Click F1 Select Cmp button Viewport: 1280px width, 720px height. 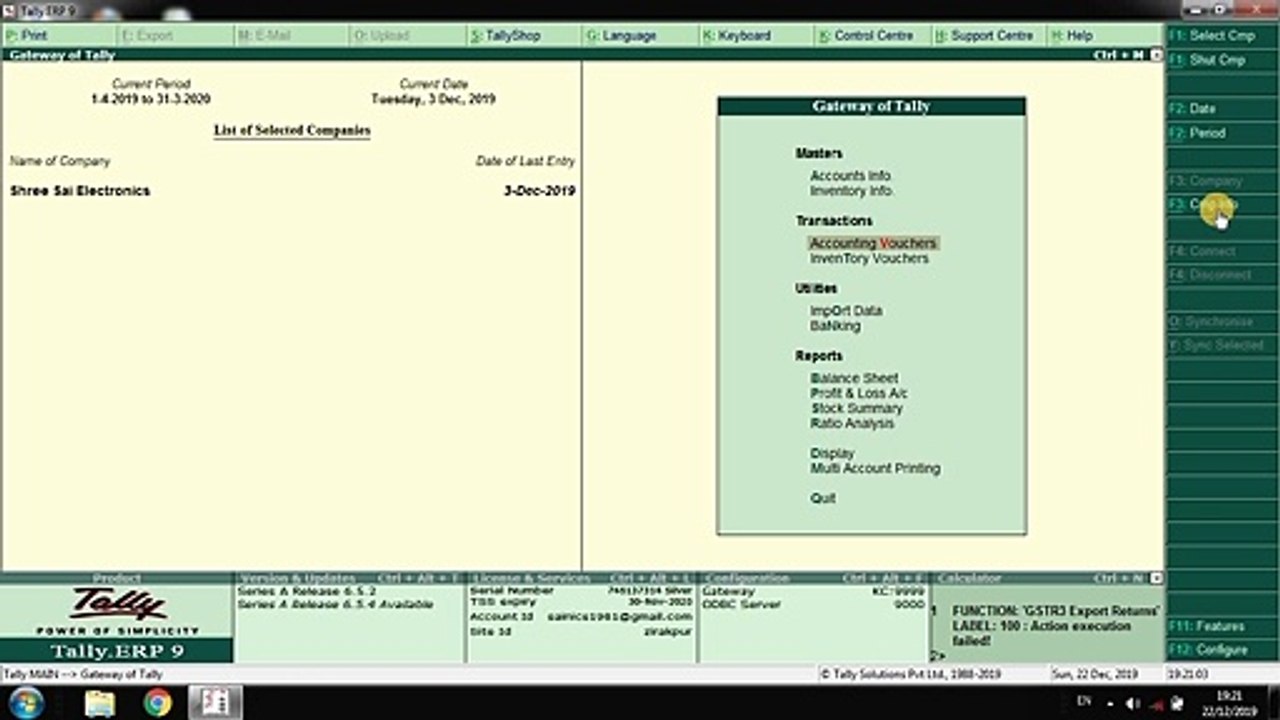pos(1222,36)
